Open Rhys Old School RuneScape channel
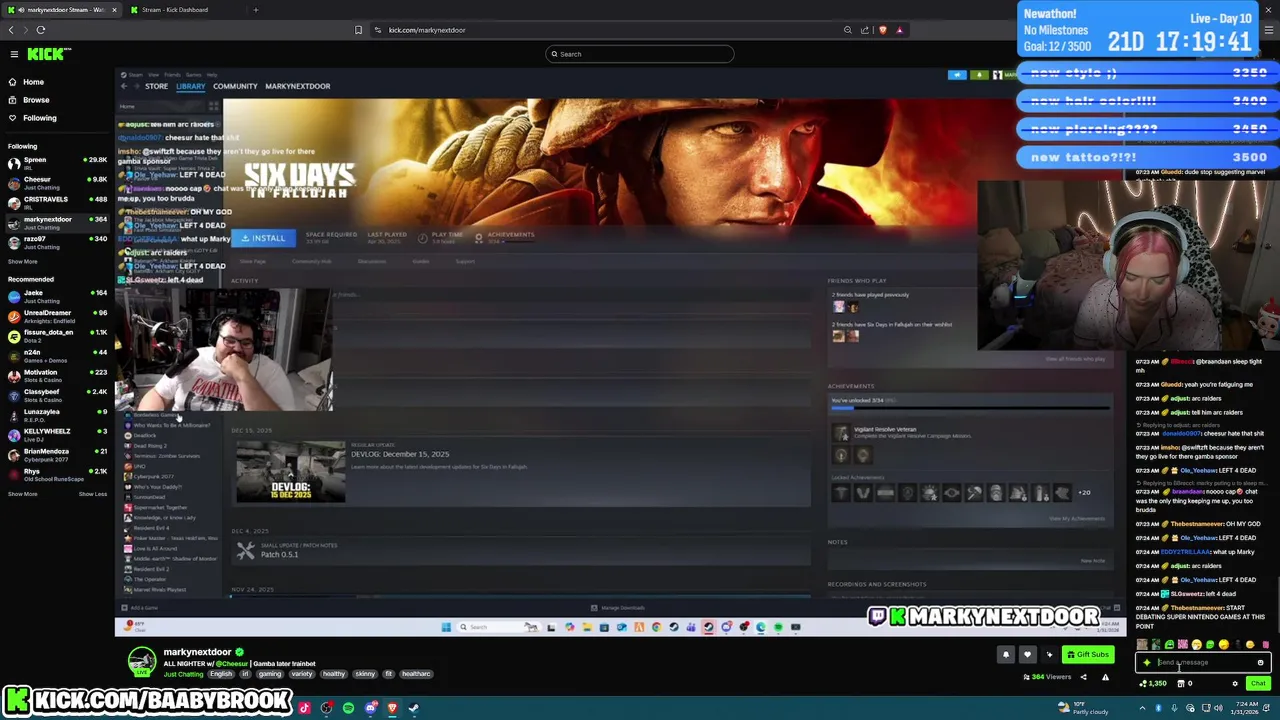The width and height of the screenshot is (1280, 720). [57, 475]
